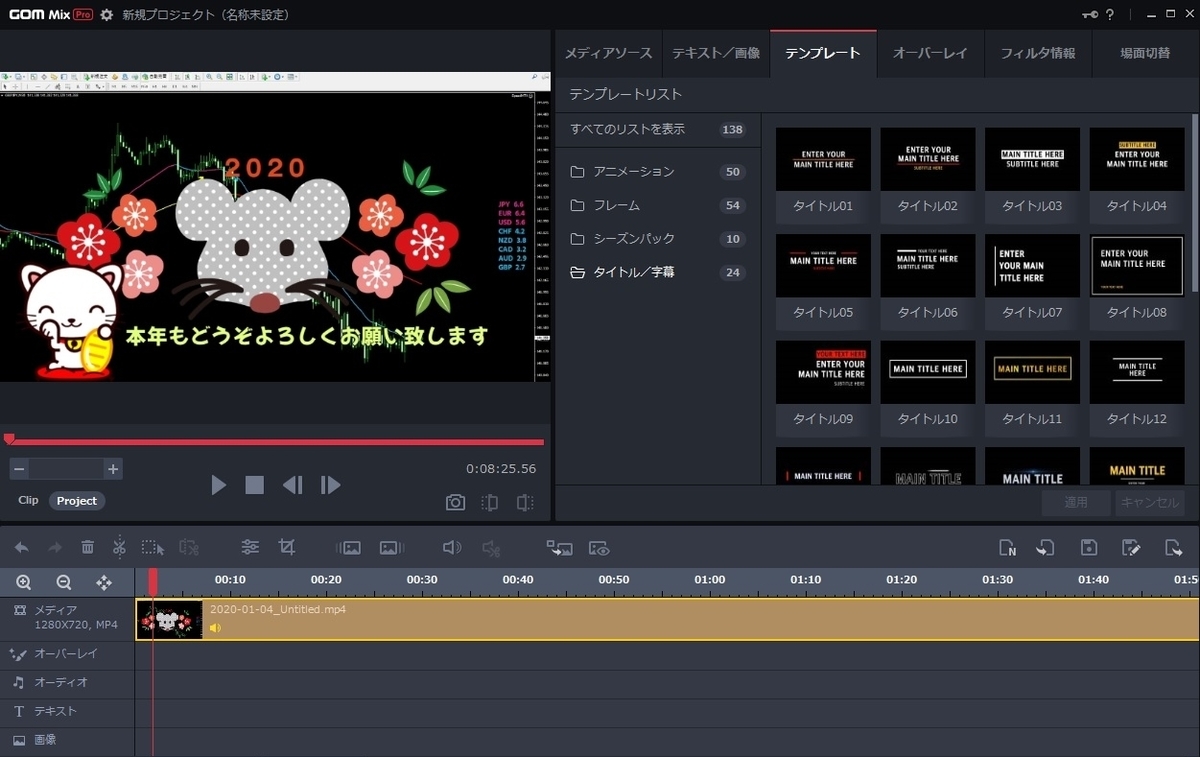Switch to the オーバーレイ tab
Image resolution: width=1200 pixels, height=757 pixels.
click(929, 53)
